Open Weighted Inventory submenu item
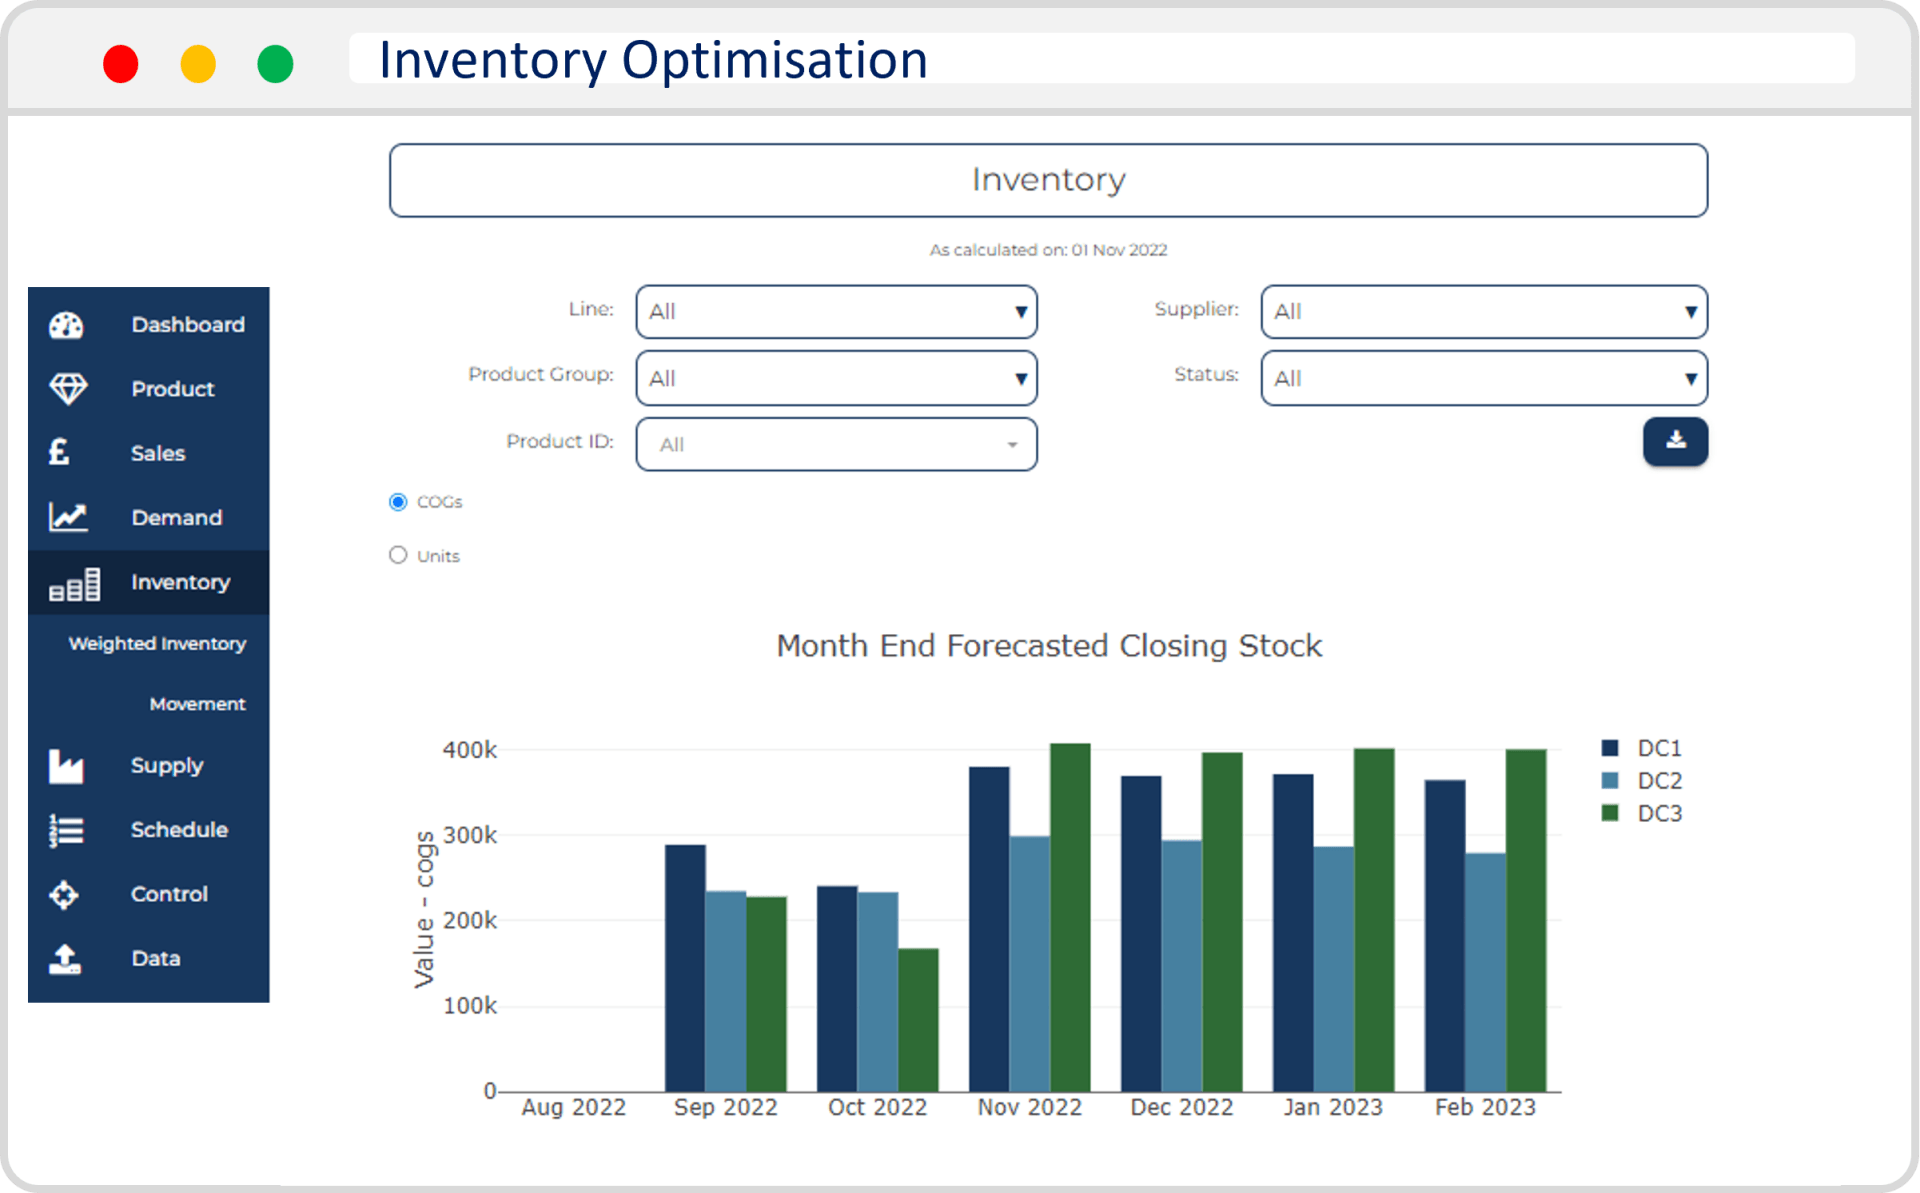 (x=157, y=644)
